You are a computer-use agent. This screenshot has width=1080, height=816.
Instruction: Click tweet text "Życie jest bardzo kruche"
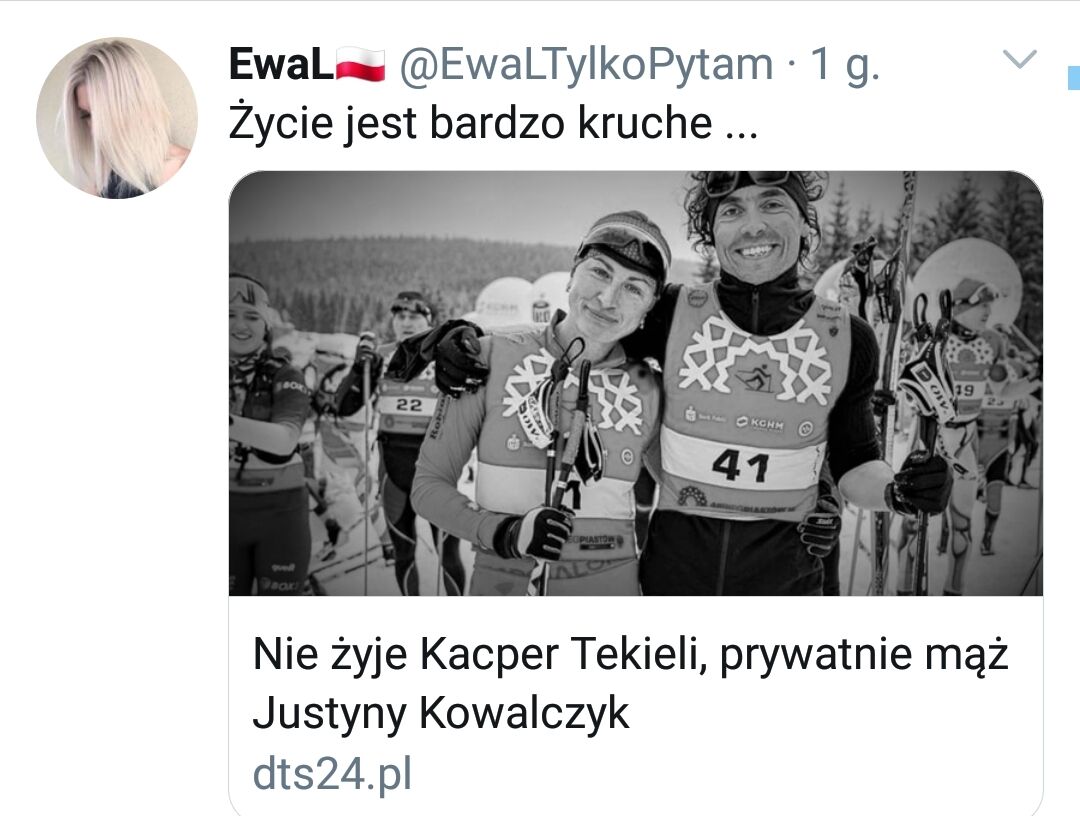point(470,123)
